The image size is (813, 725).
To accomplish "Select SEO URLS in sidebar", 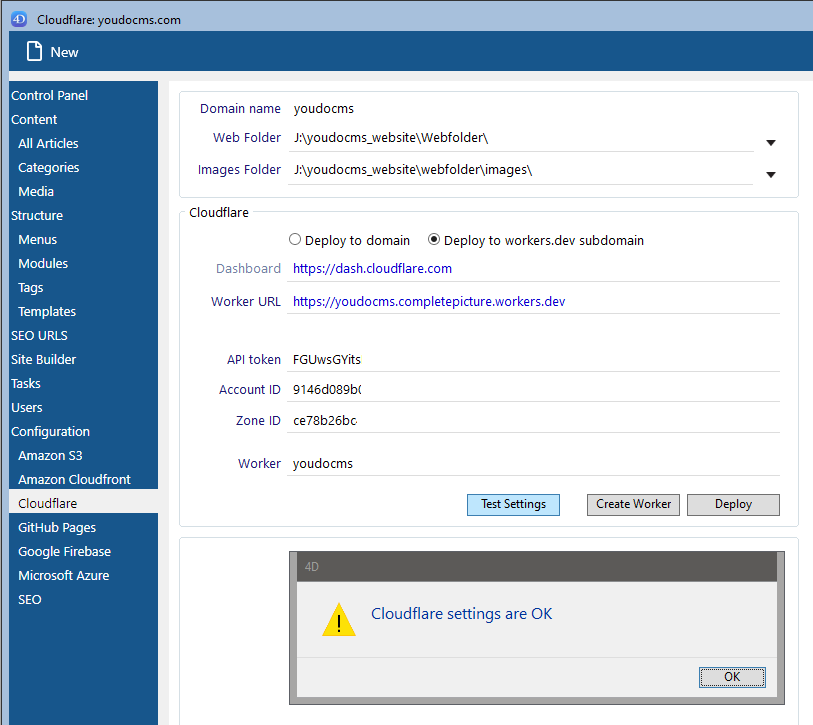I will [39, 336].
